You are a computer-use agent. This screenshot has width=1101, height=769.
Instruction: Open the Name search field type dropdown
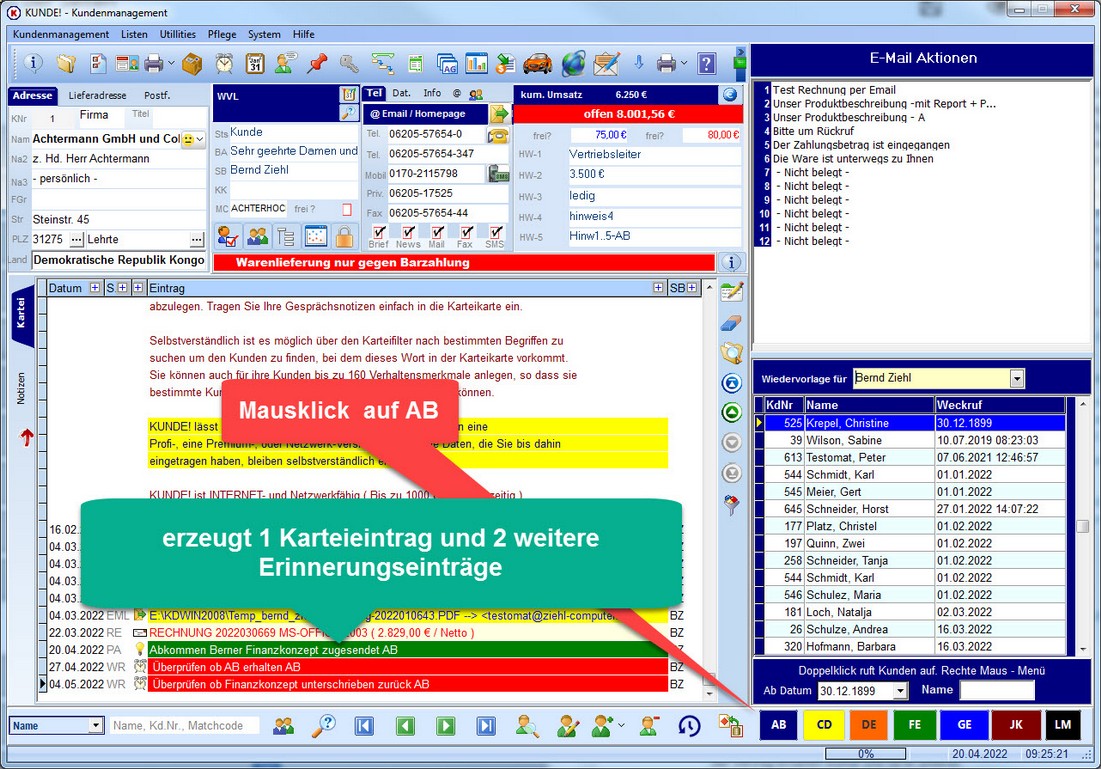point(96,726)
